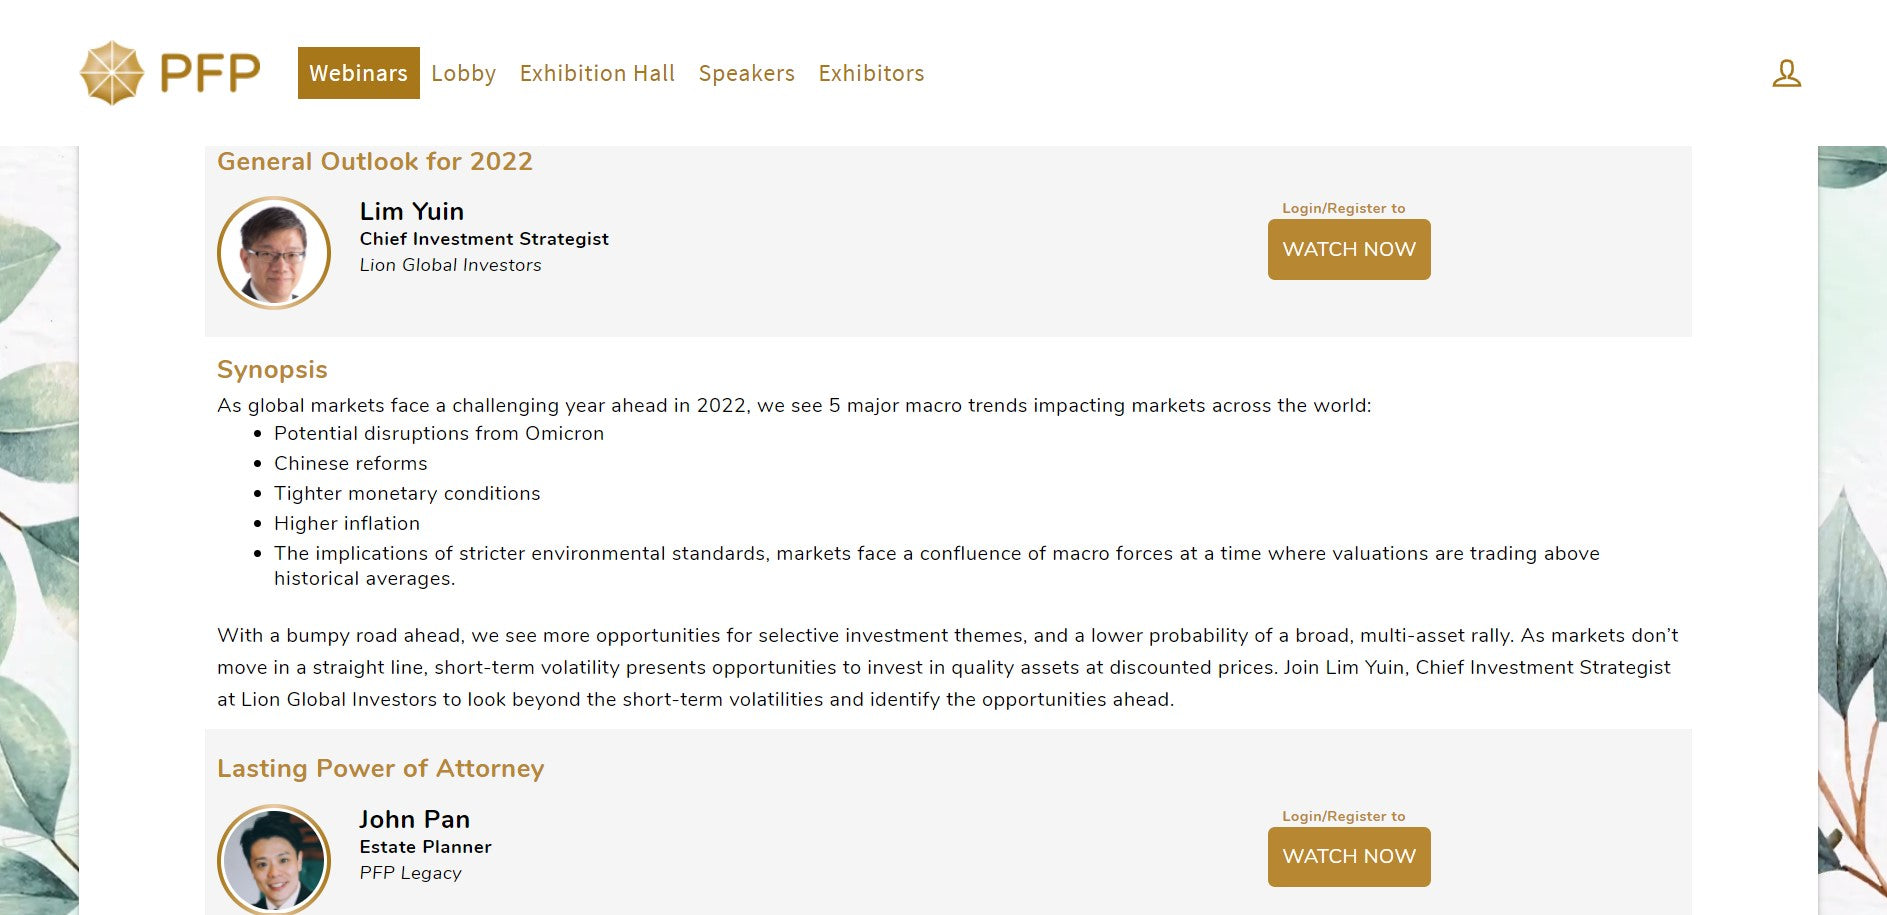The image size is (1887, 915).
Task: Click the Lion Global Investors company text
Action: coord(450,265)
